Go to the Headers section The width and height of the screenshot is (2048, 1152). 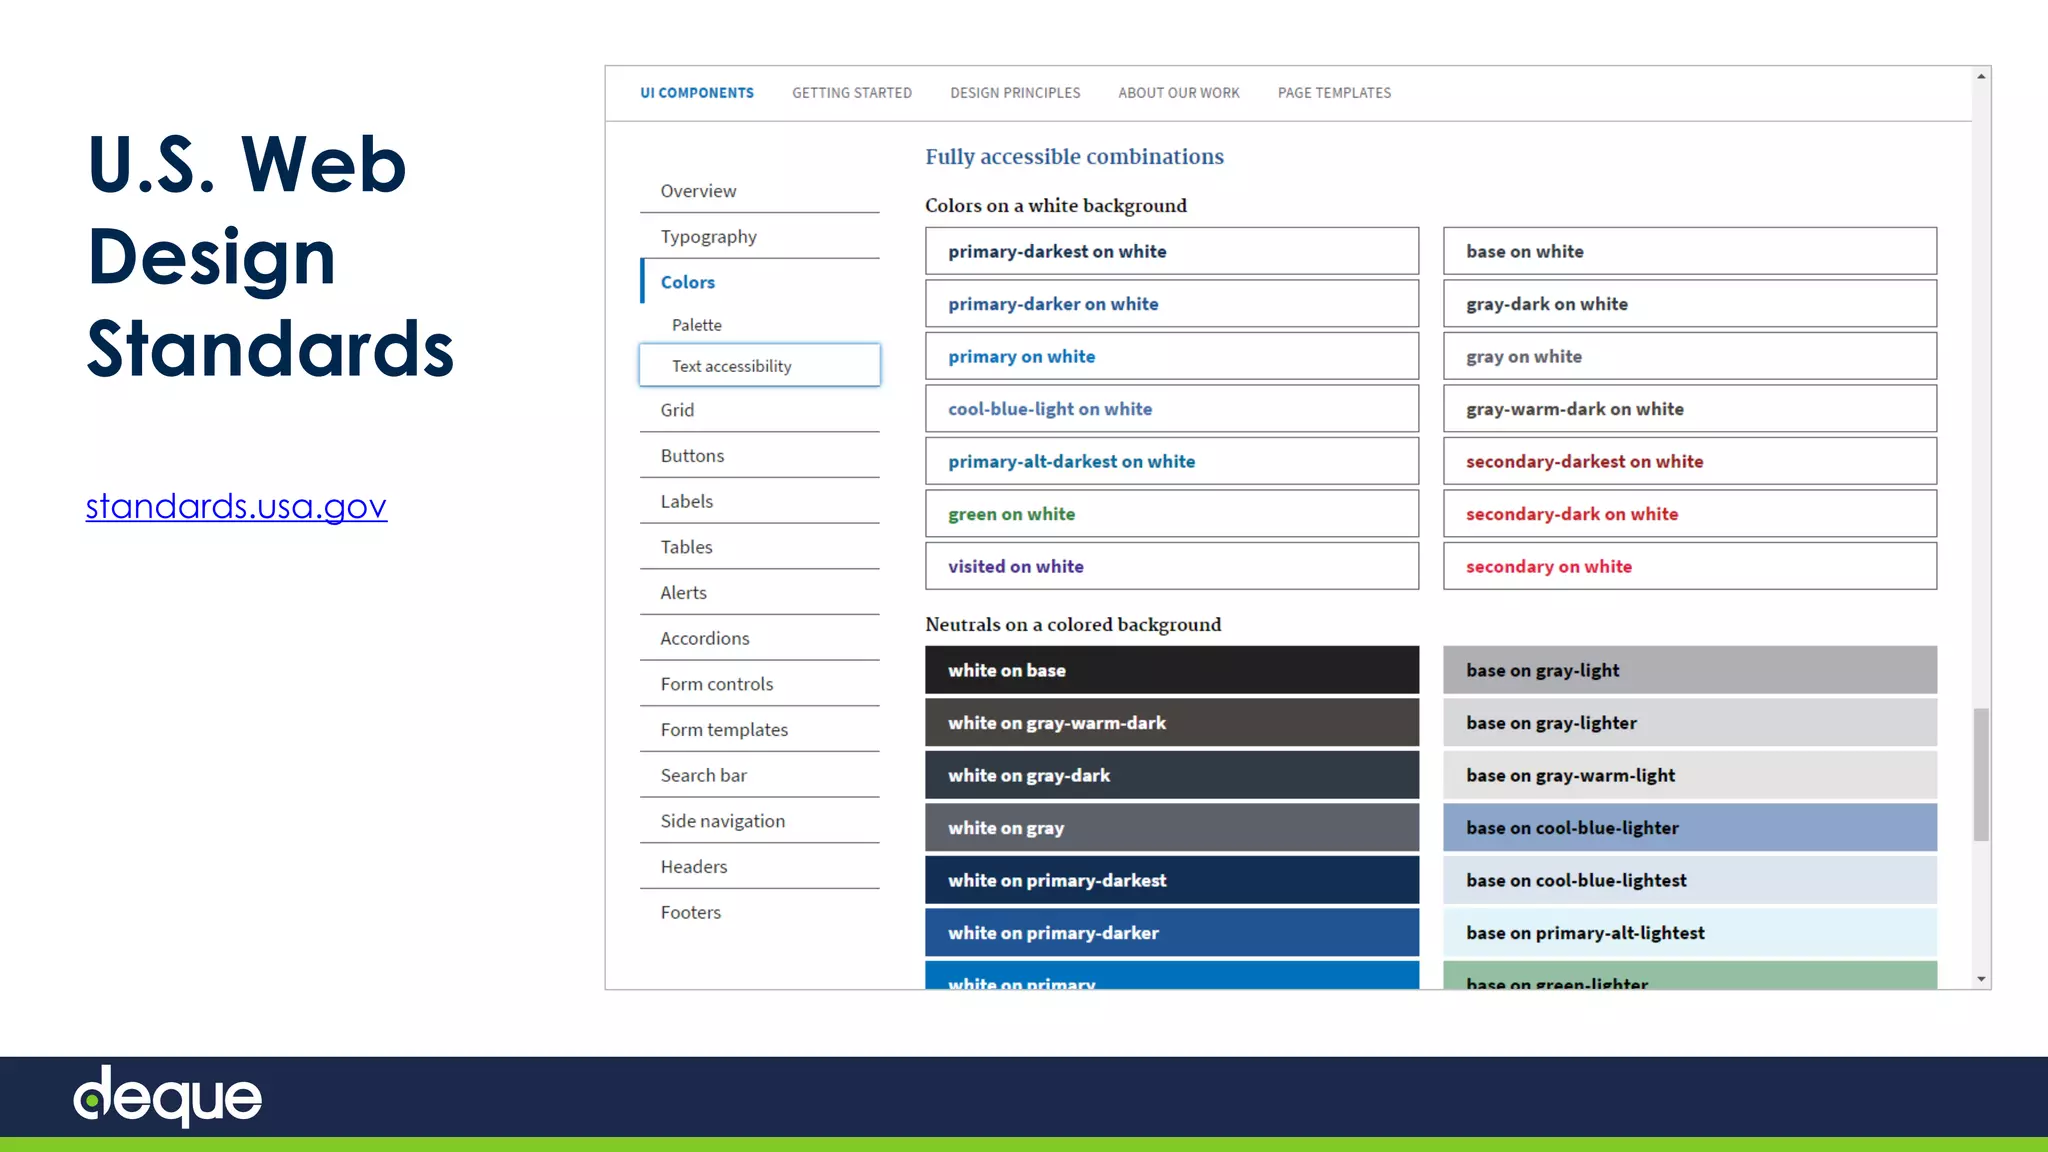point(760,867)
